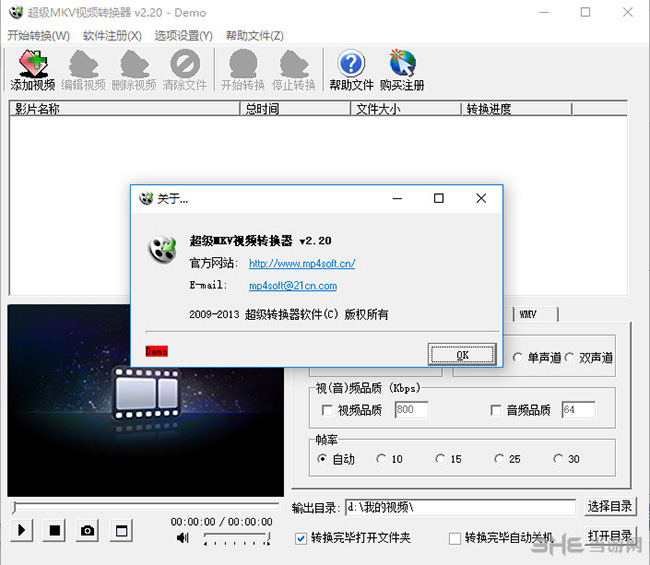Viewport: 650px width, 565px height.
Task: Click the 转换进度 column header
Action: pos(517,109)
